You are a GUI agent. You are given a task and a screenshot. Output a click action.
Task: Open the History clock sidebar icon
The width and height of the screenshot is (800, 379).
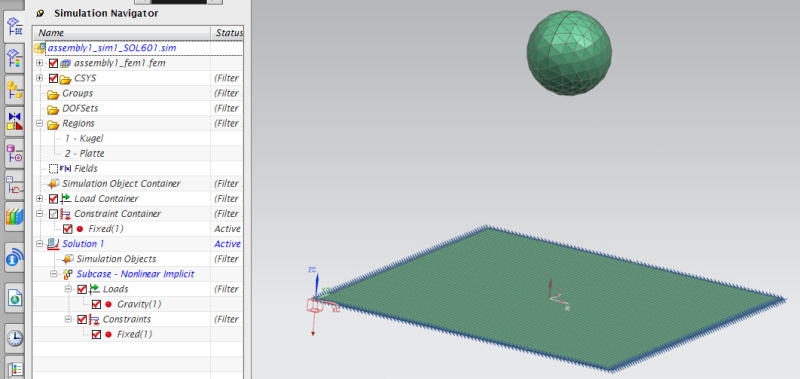pyautogui.click(x=14, y=338)
